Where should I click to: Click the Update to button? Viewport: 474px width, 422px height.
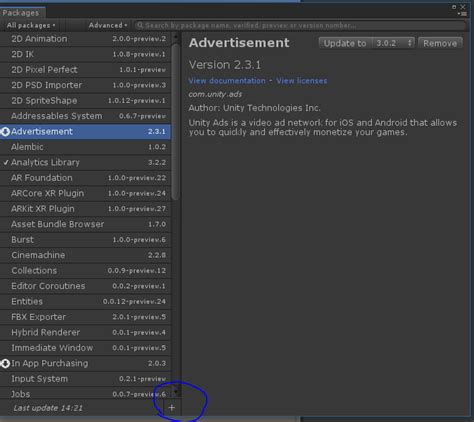(345, 43)
